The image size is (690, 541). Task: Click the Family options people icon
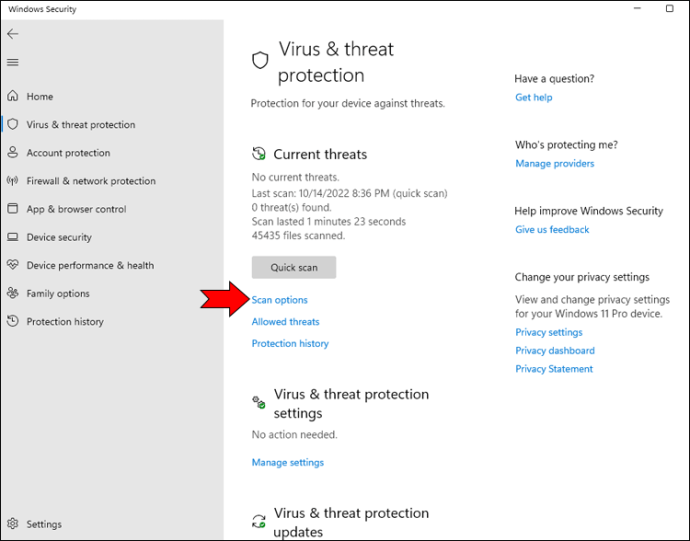coord(13,293)
